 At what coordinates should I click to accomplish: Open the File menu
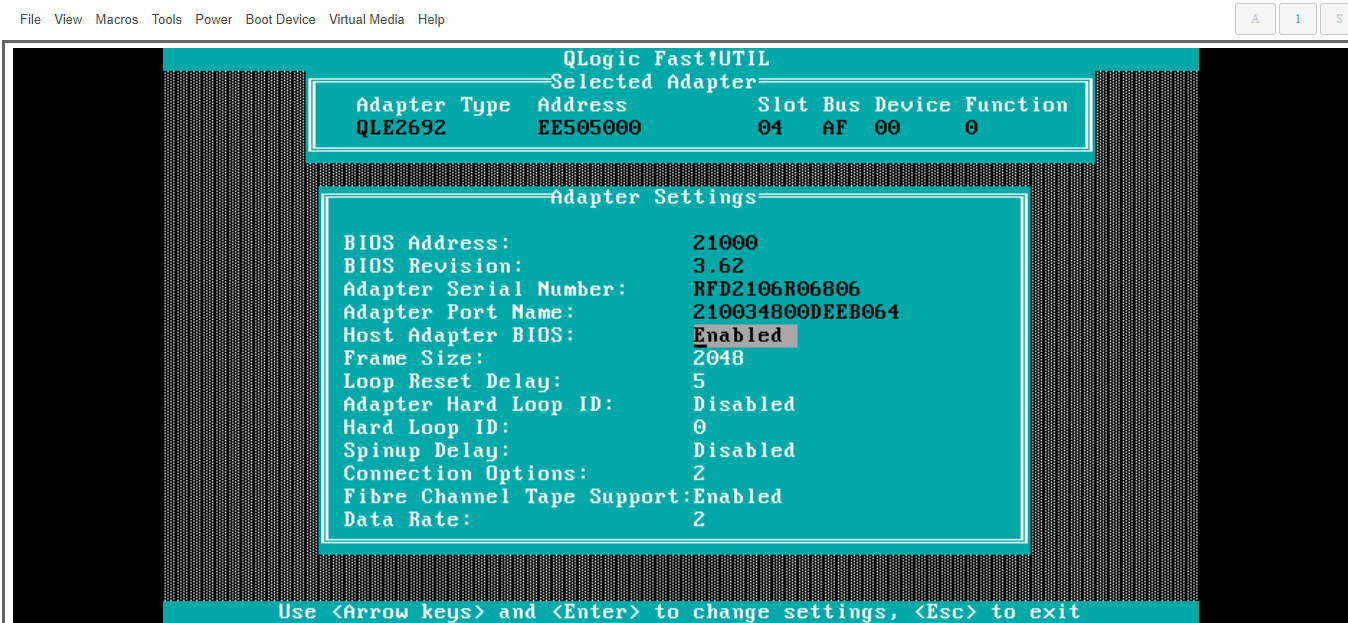(x=30, y=19)
